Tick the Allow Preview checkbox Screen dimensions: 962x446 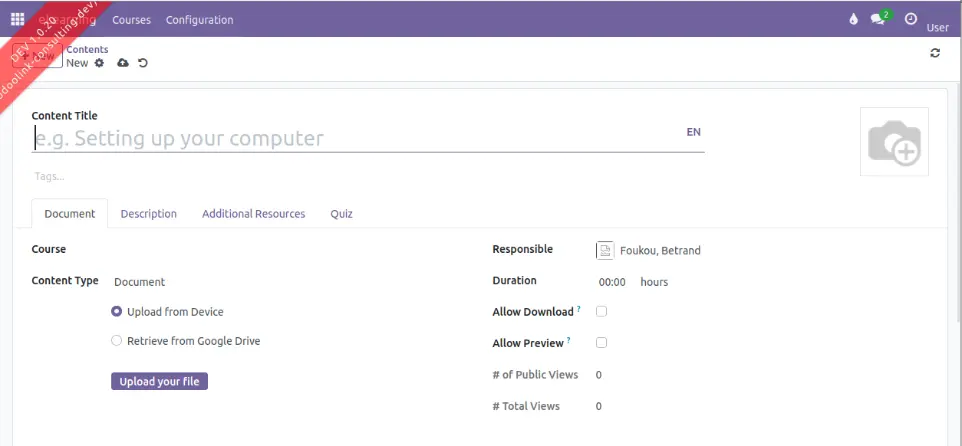[601, 343]
